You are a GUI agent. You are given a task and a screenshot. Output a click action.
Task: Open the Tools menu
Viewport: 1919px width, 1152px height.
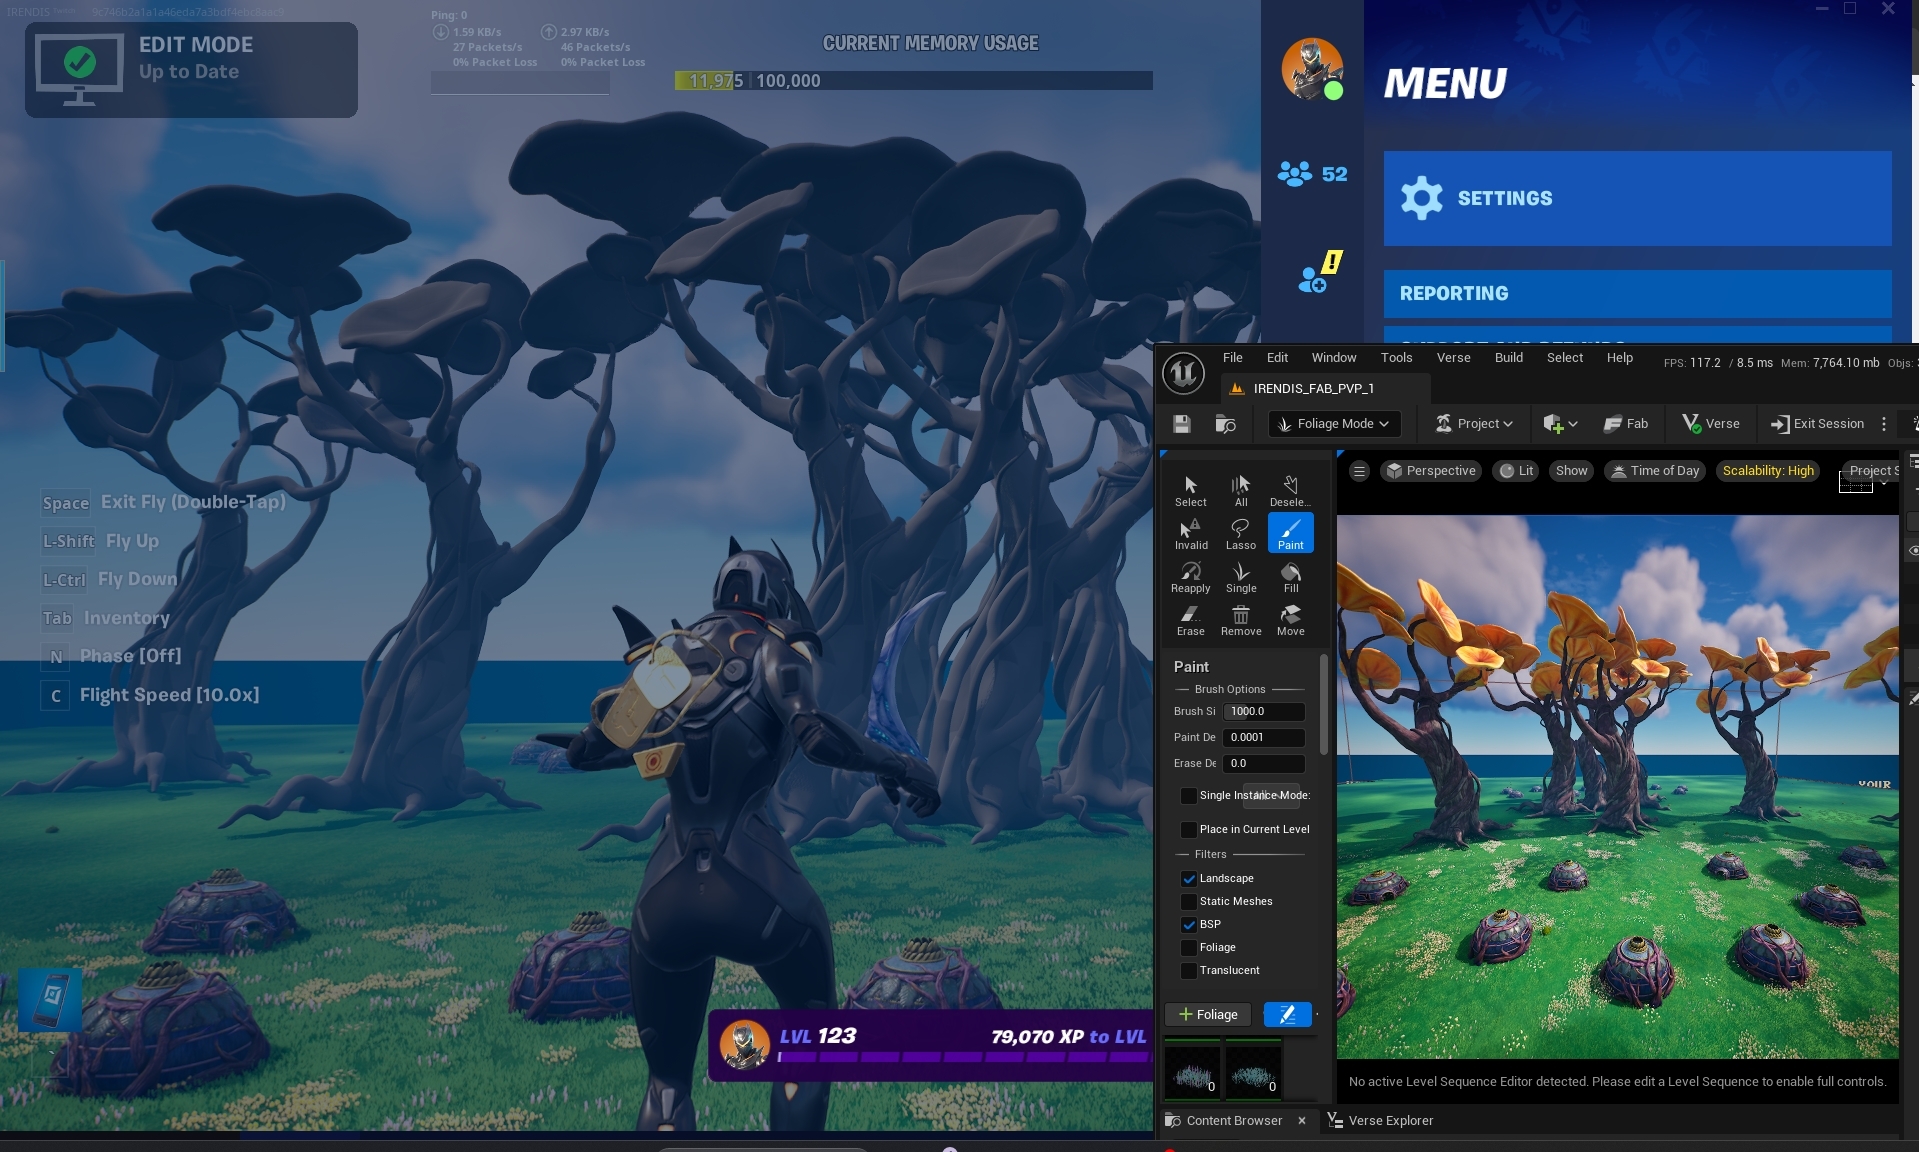[1396, 358]
